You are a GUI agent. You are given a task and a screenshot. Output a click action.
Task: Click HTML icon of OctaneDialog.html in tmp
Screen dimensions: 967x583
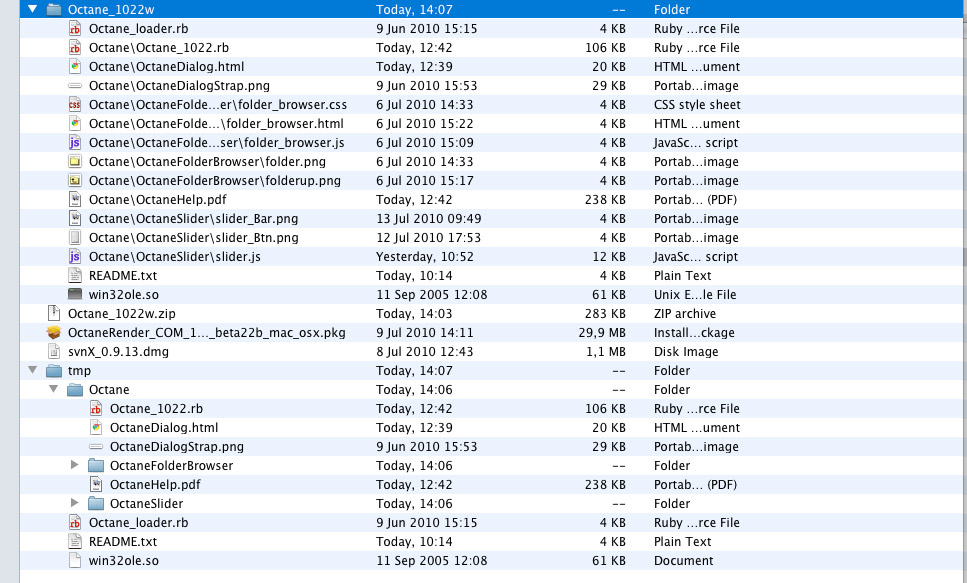tap(96, 428)
